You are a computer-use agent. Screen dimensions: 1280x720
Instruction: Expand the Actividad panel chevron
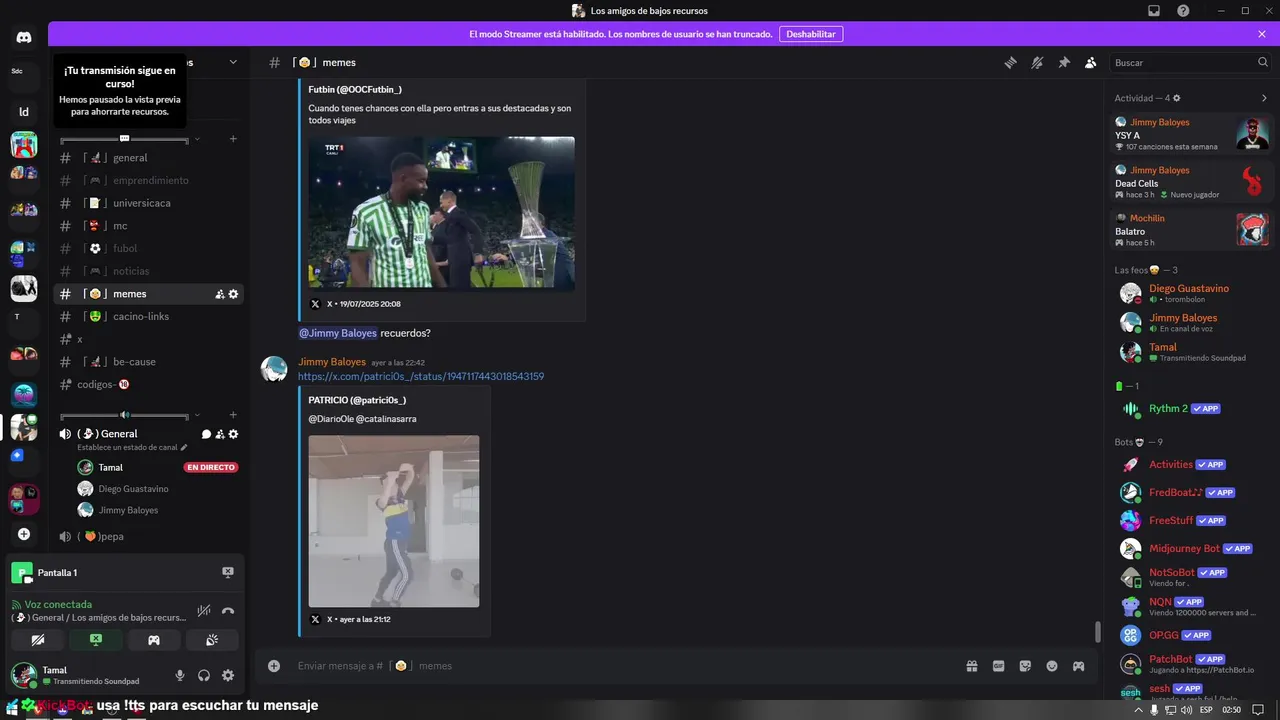pyautogui.click(x=1264, y=98)
